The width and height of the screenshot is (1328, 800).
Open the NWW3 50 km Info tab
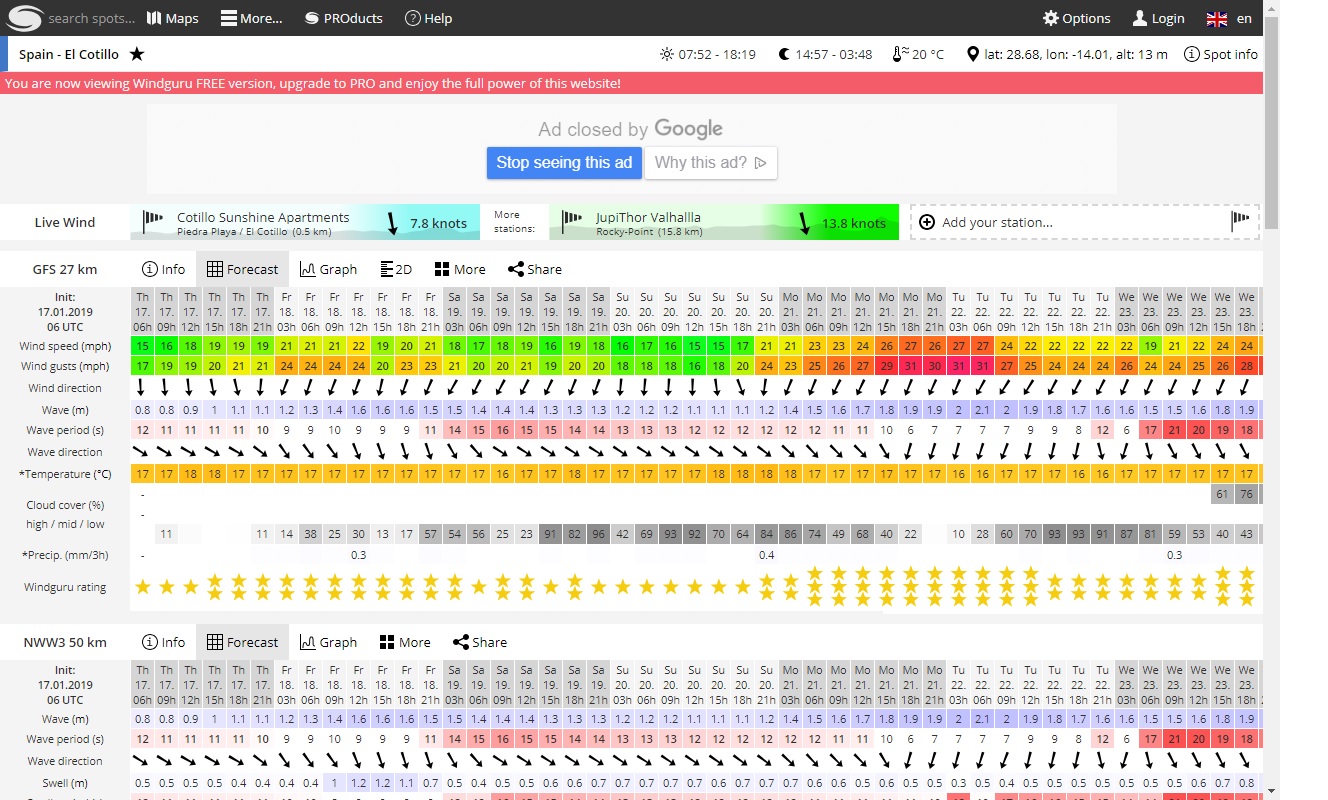coord(163,642)
